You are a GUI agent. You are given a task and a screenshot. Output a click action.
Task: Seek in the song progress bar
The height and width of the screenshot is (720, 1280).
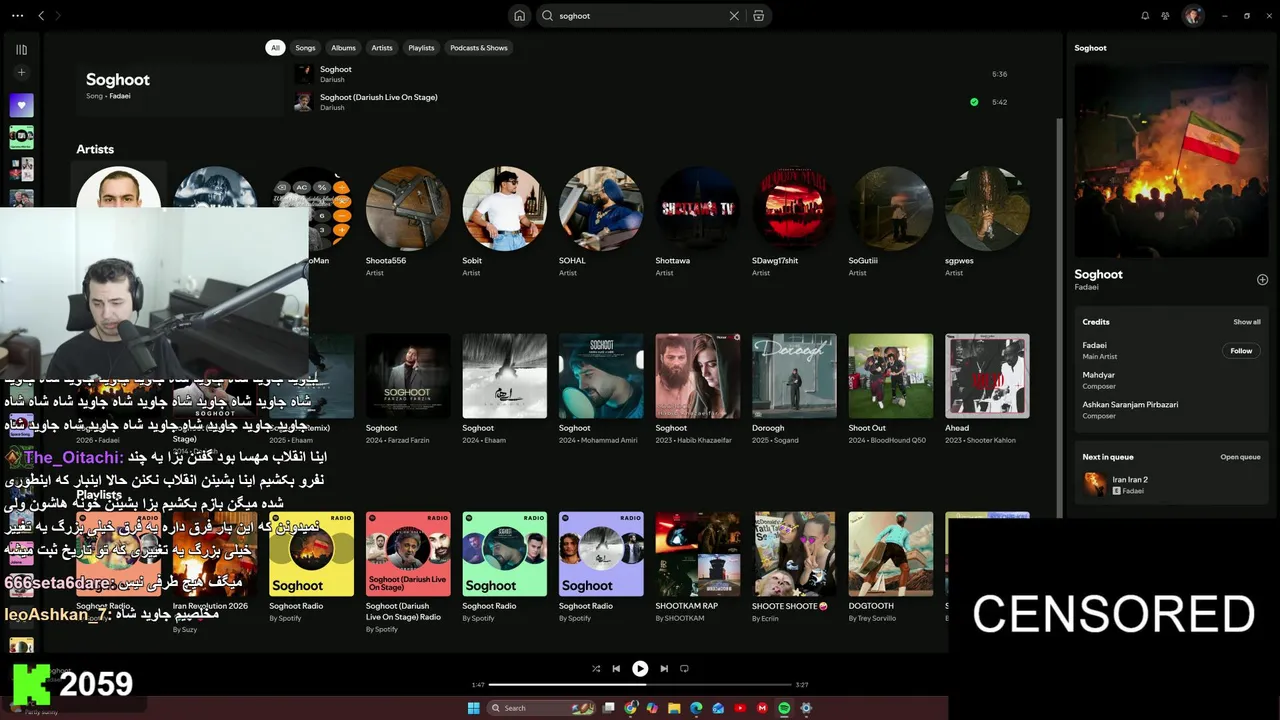640,685
